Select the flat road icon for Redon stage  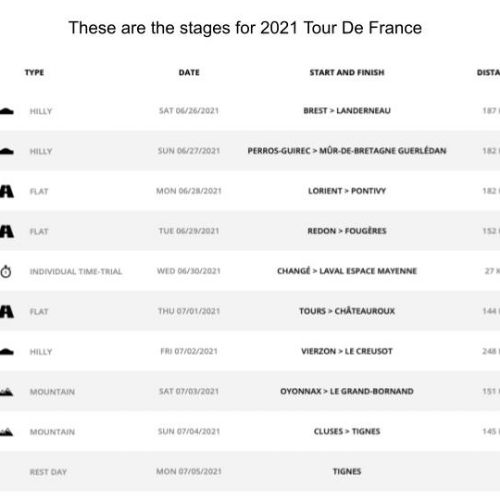[x=7, y=231]
